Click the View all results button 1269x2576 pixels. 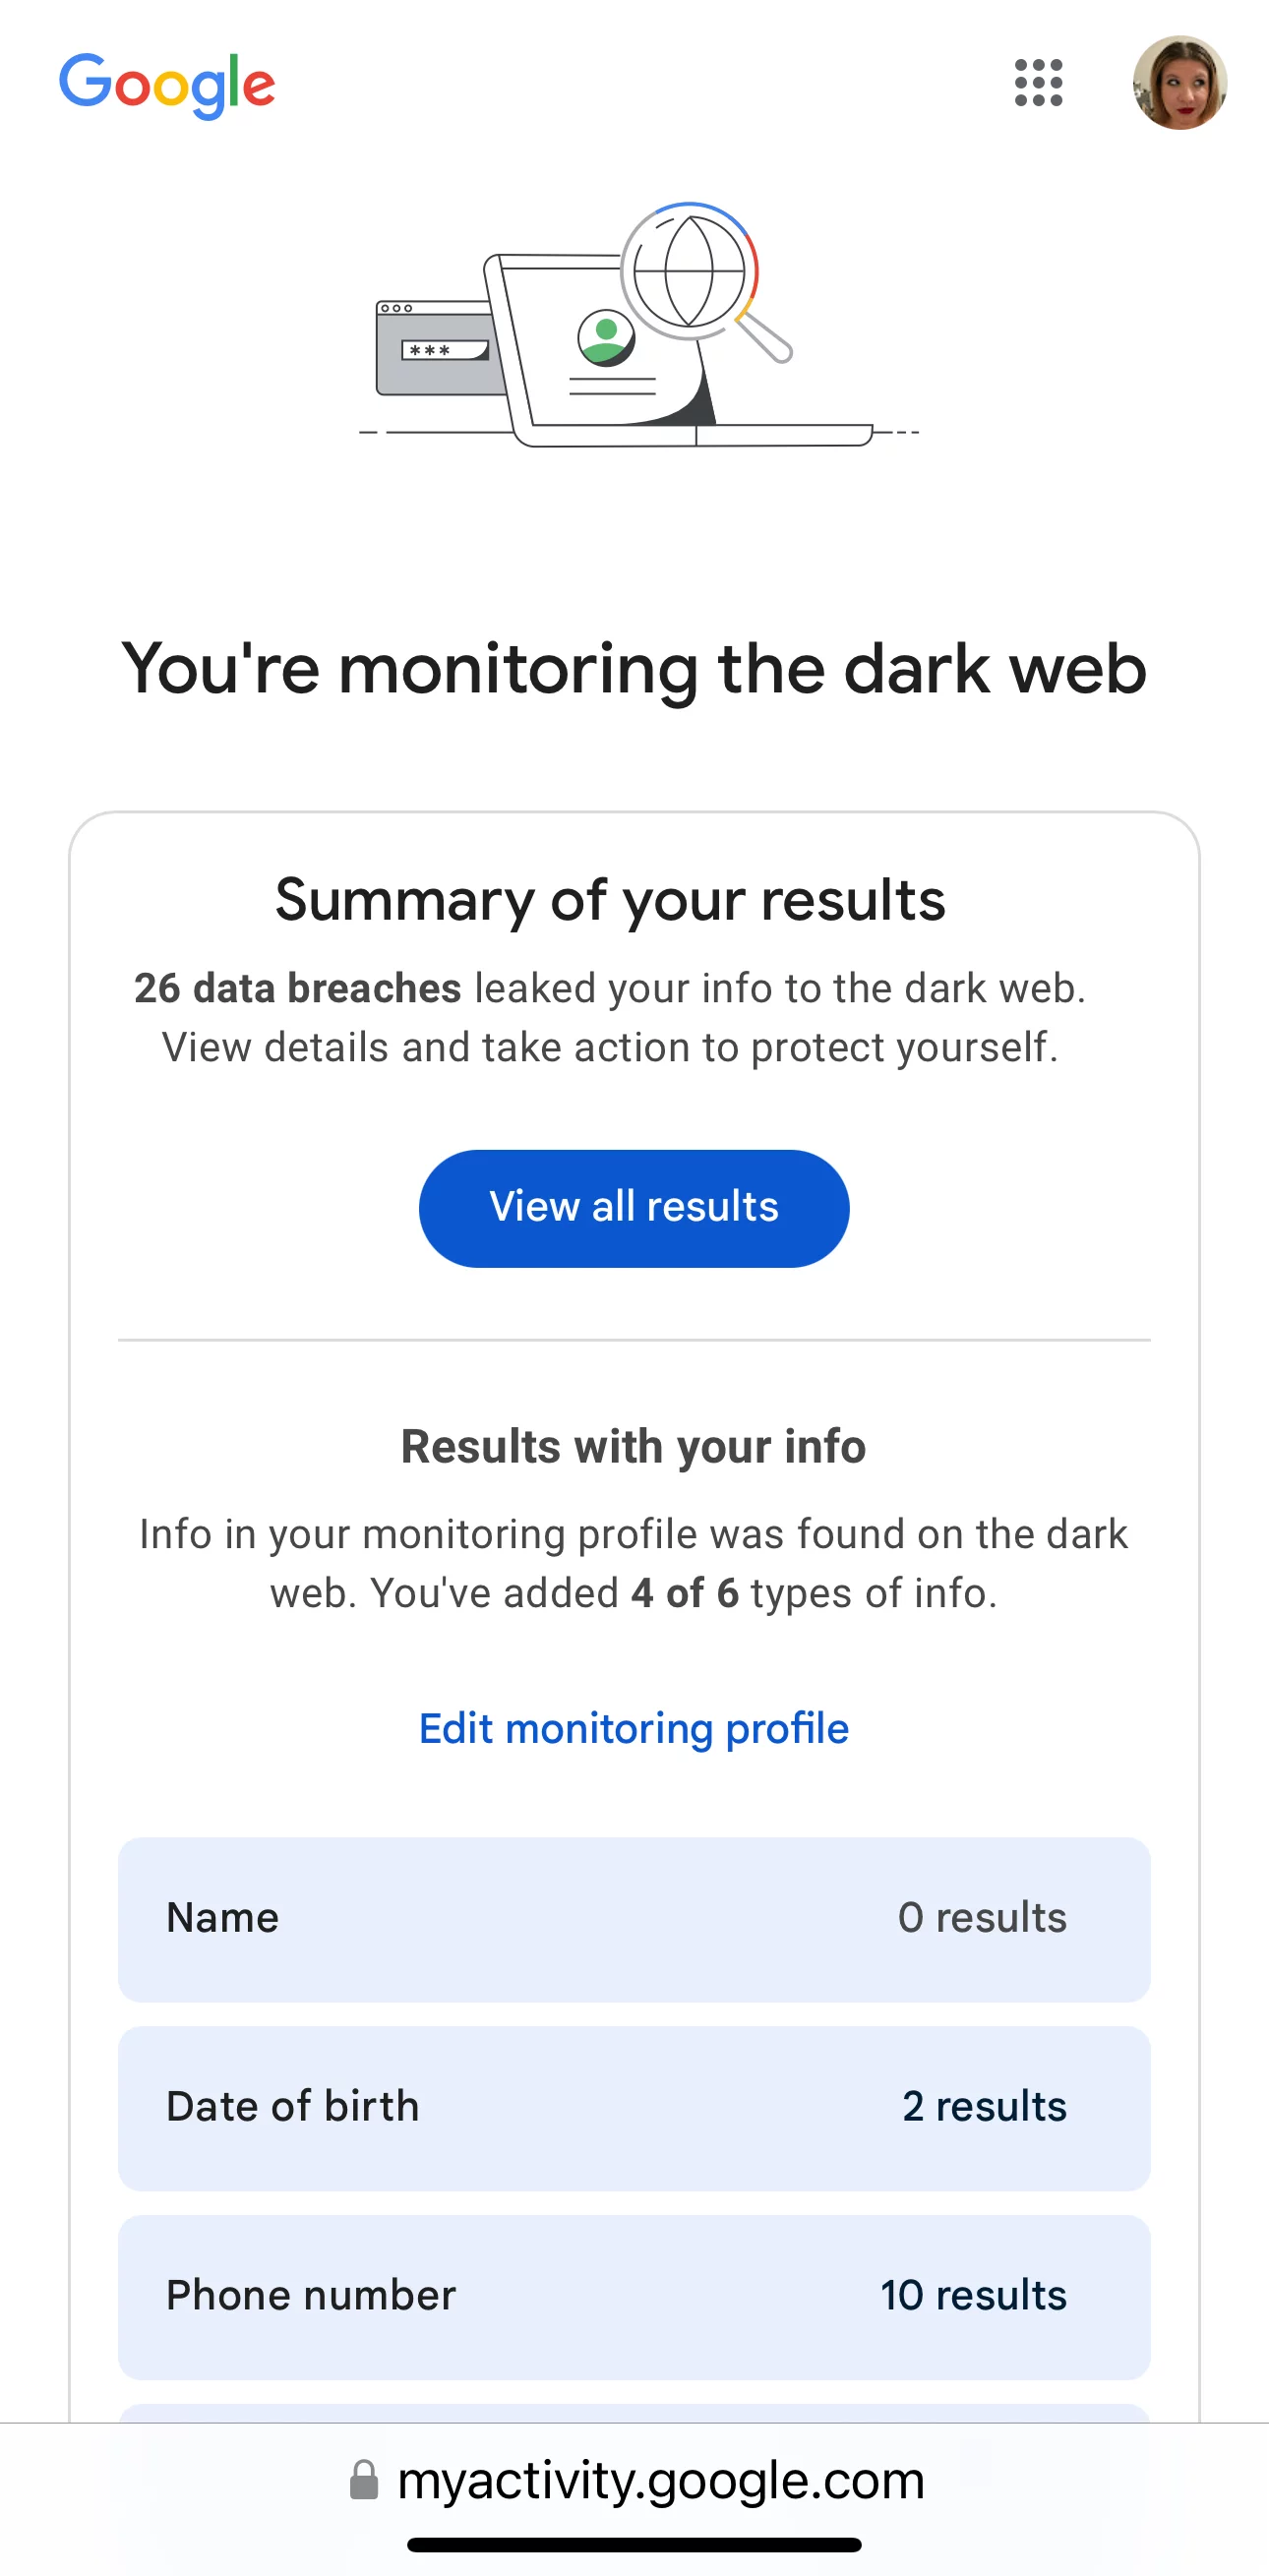click(x=634, y=1208)
